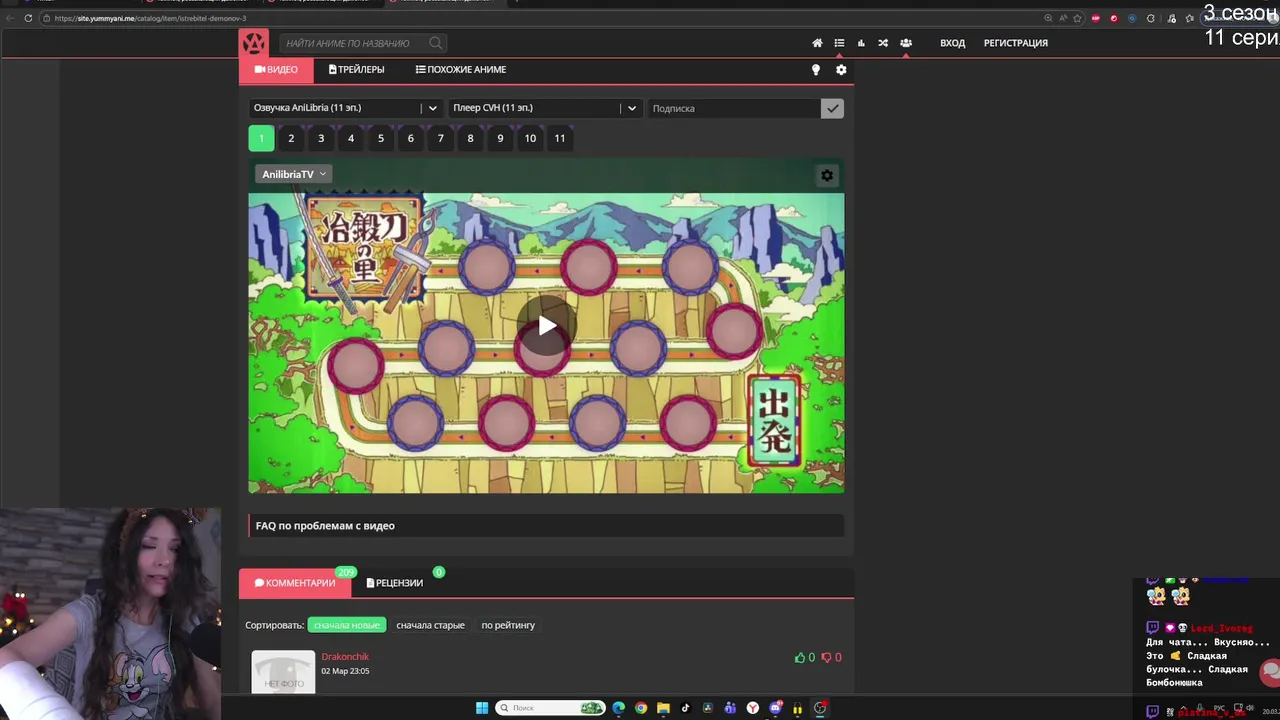Viewport: 1280px width, 720px height.
Task: Switch to the Похожие аниме tab
Action: click(461, 70)
